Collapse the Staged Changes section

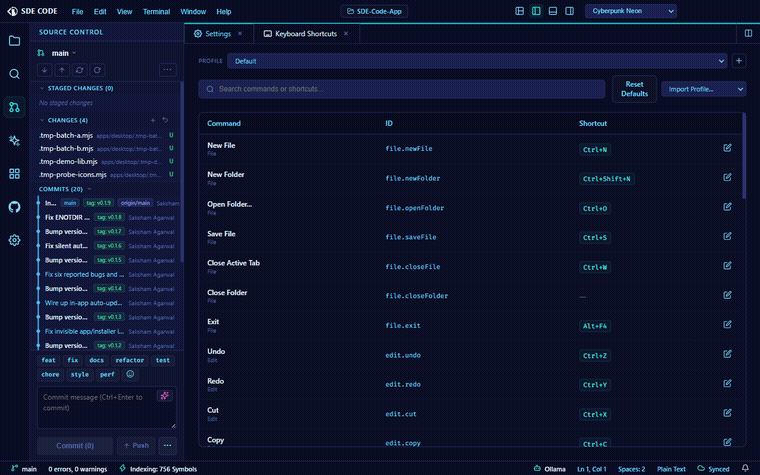pos(76,88)
